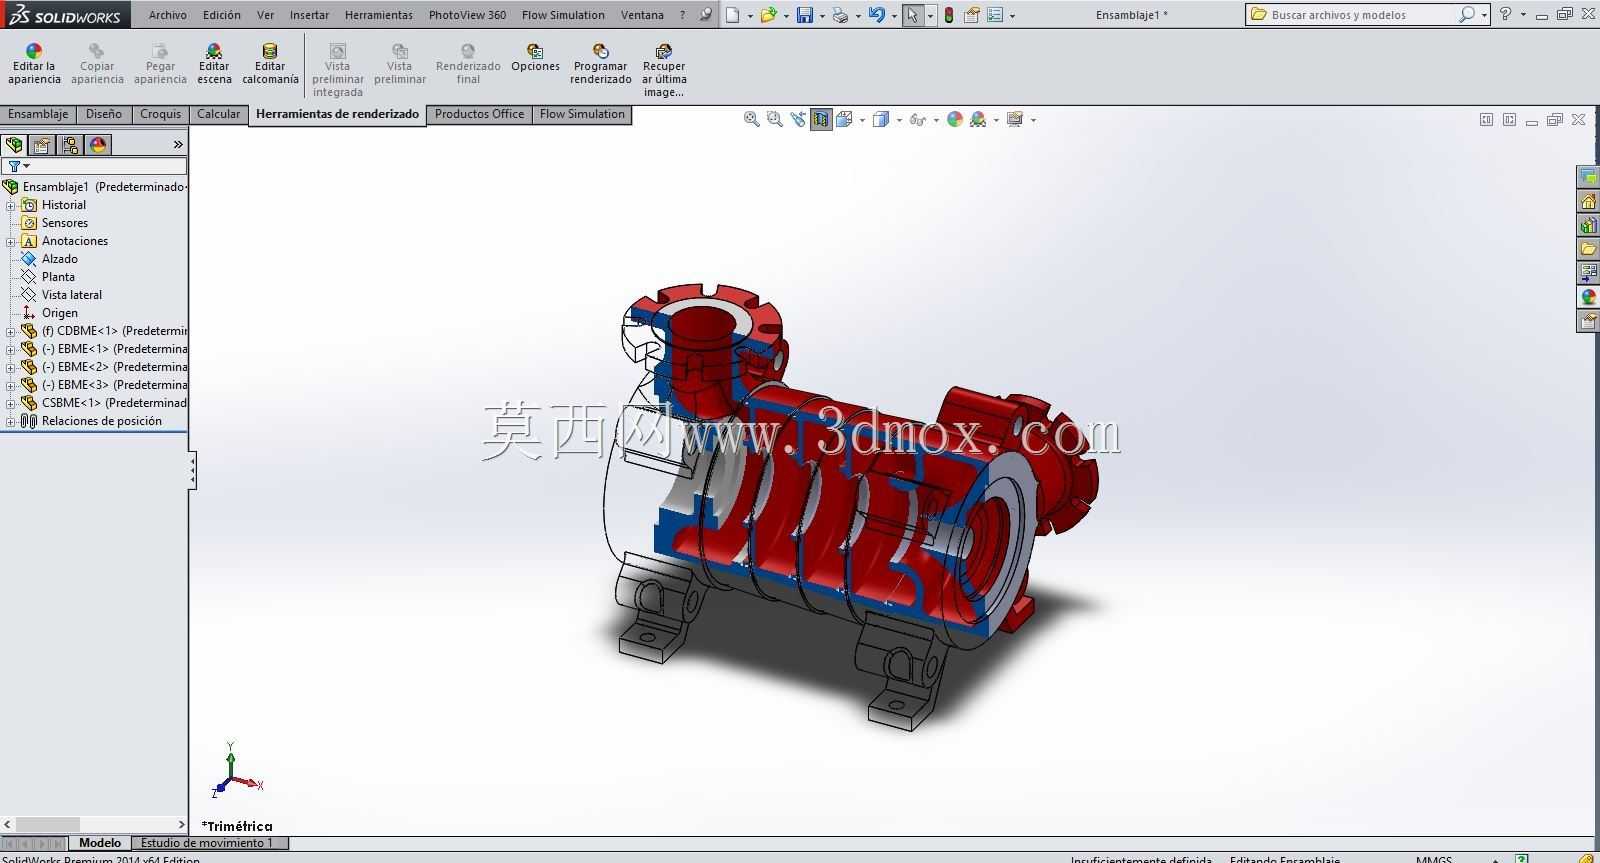Screen dimensions: 1600x863
Task: Select the Origen item in tree
Action: point(59,313)
